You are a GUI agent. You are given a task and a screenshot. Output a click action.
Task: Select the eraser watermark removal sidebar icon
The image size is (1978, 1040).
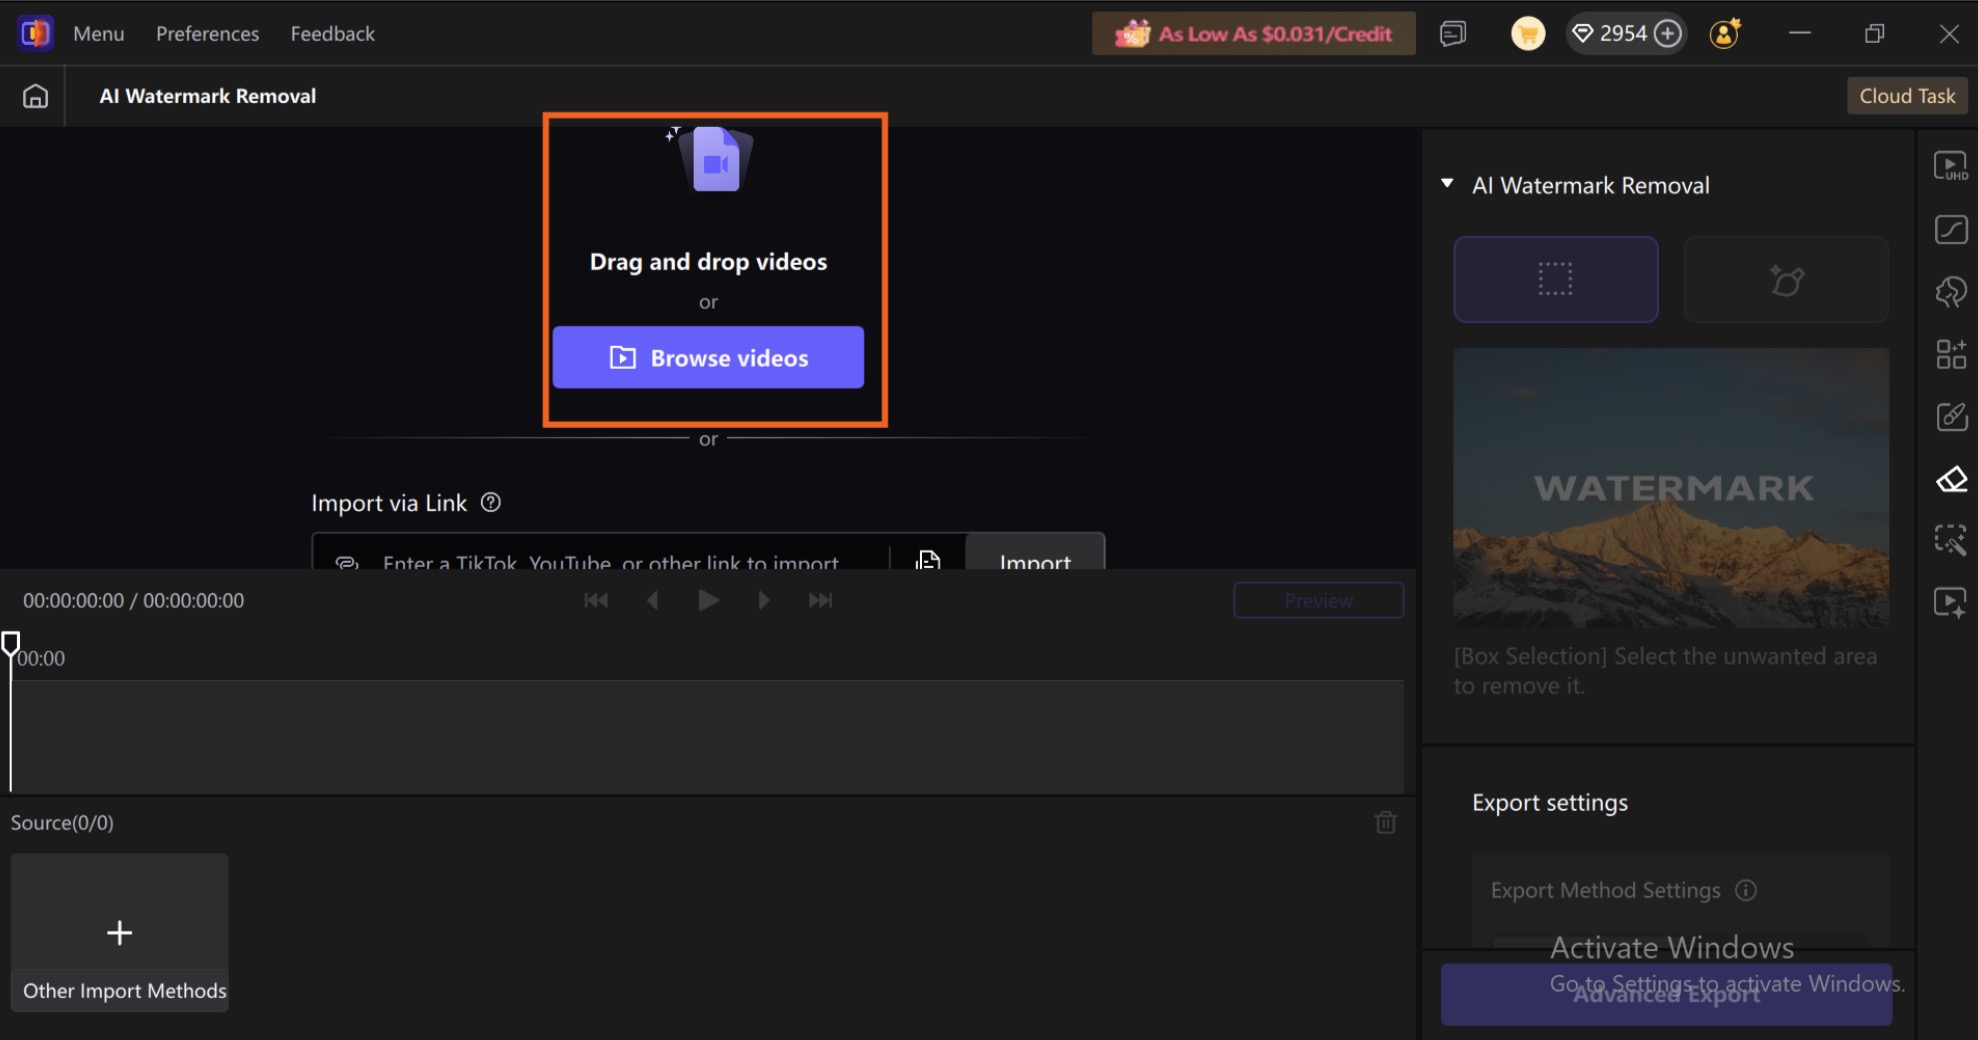[x=1951, y=480]
